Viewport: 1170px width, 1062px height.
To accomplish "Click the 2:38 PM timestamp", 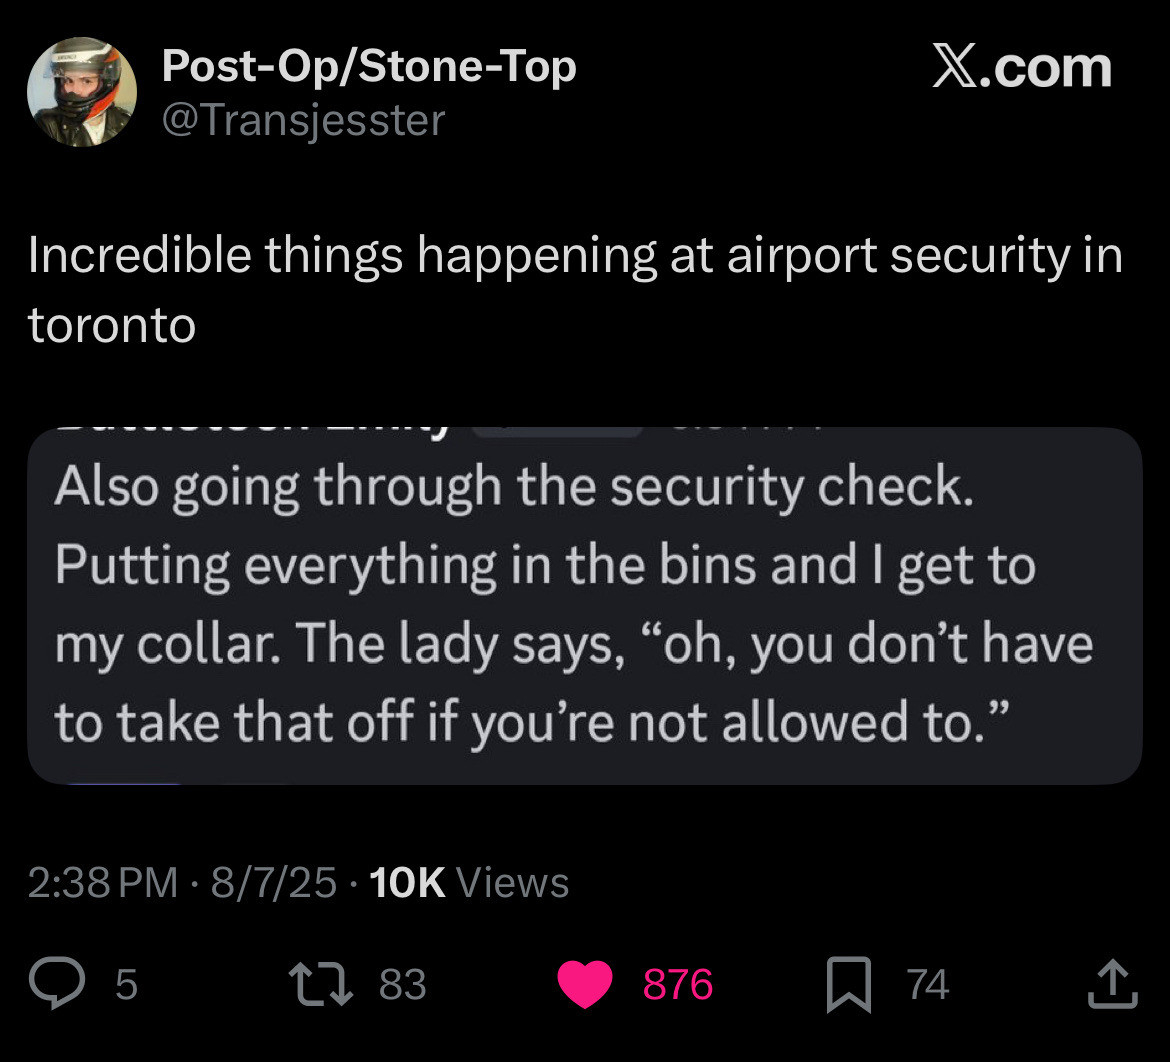I will pos(103,882).
